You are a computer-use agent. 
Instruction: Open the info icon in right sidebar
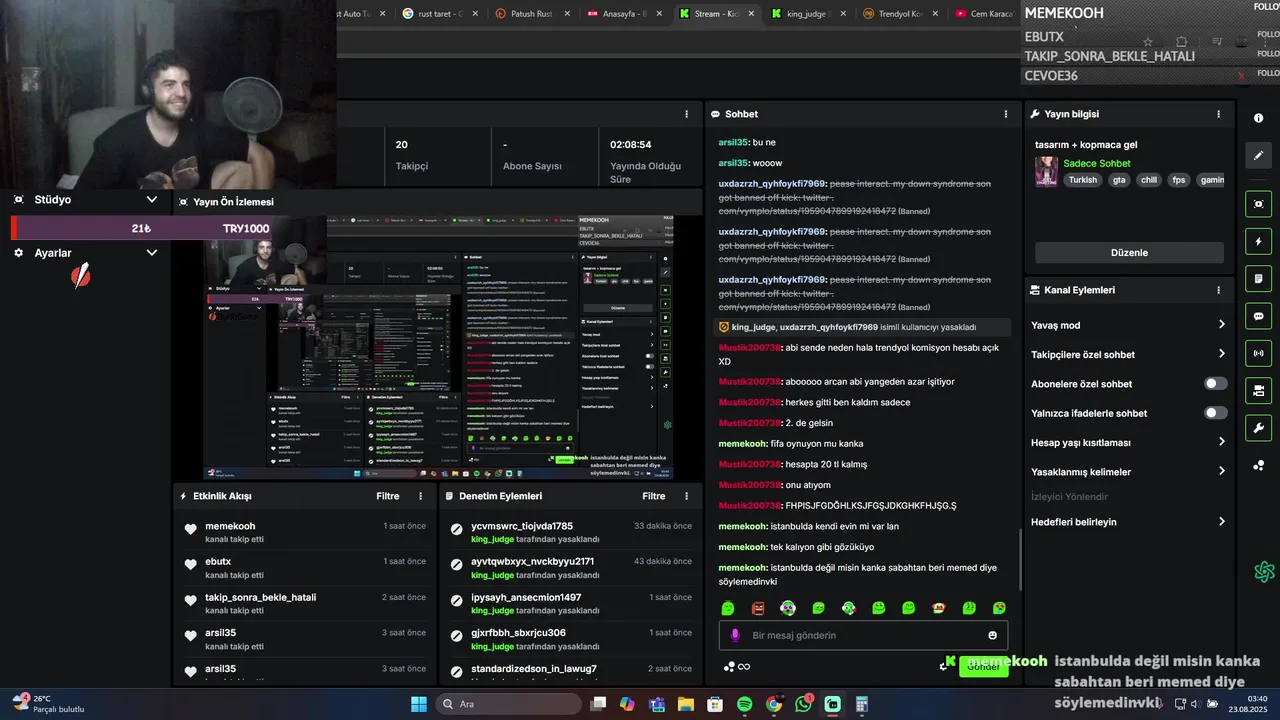click(1258, 118)
